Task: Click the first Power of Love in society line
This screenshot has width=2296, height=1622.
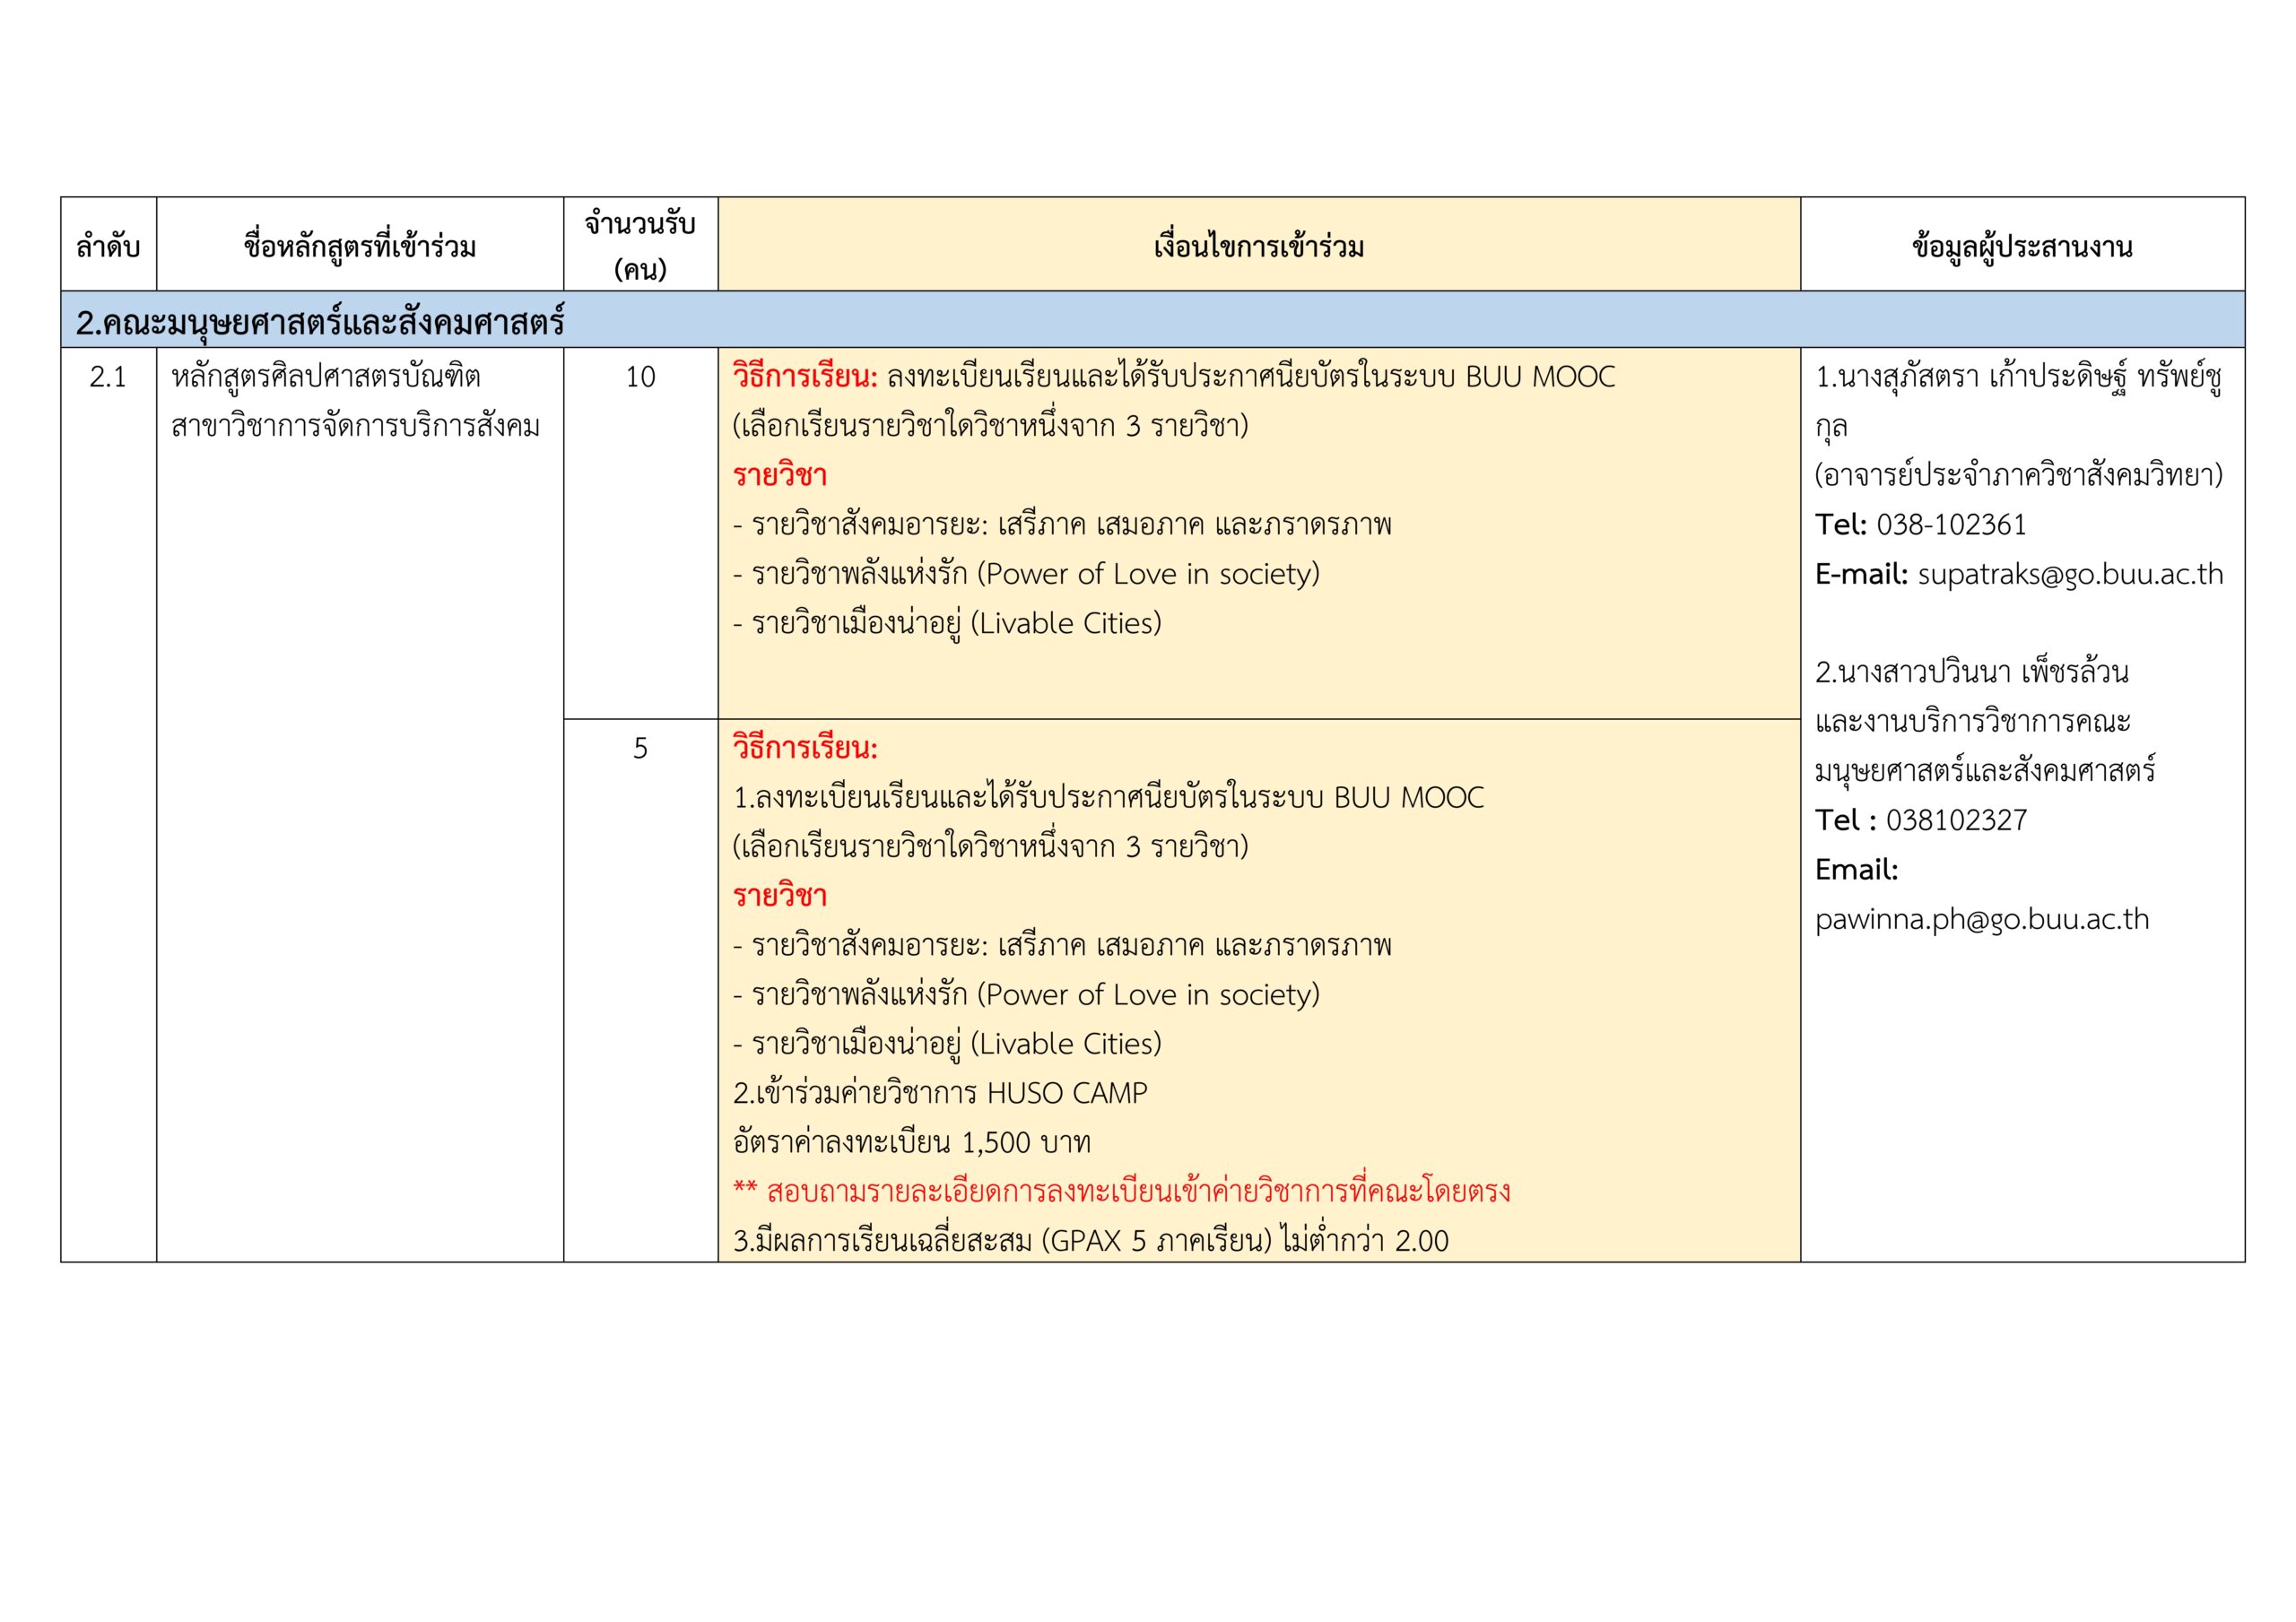Action: pyautogui.click(x=1026, y=574)
